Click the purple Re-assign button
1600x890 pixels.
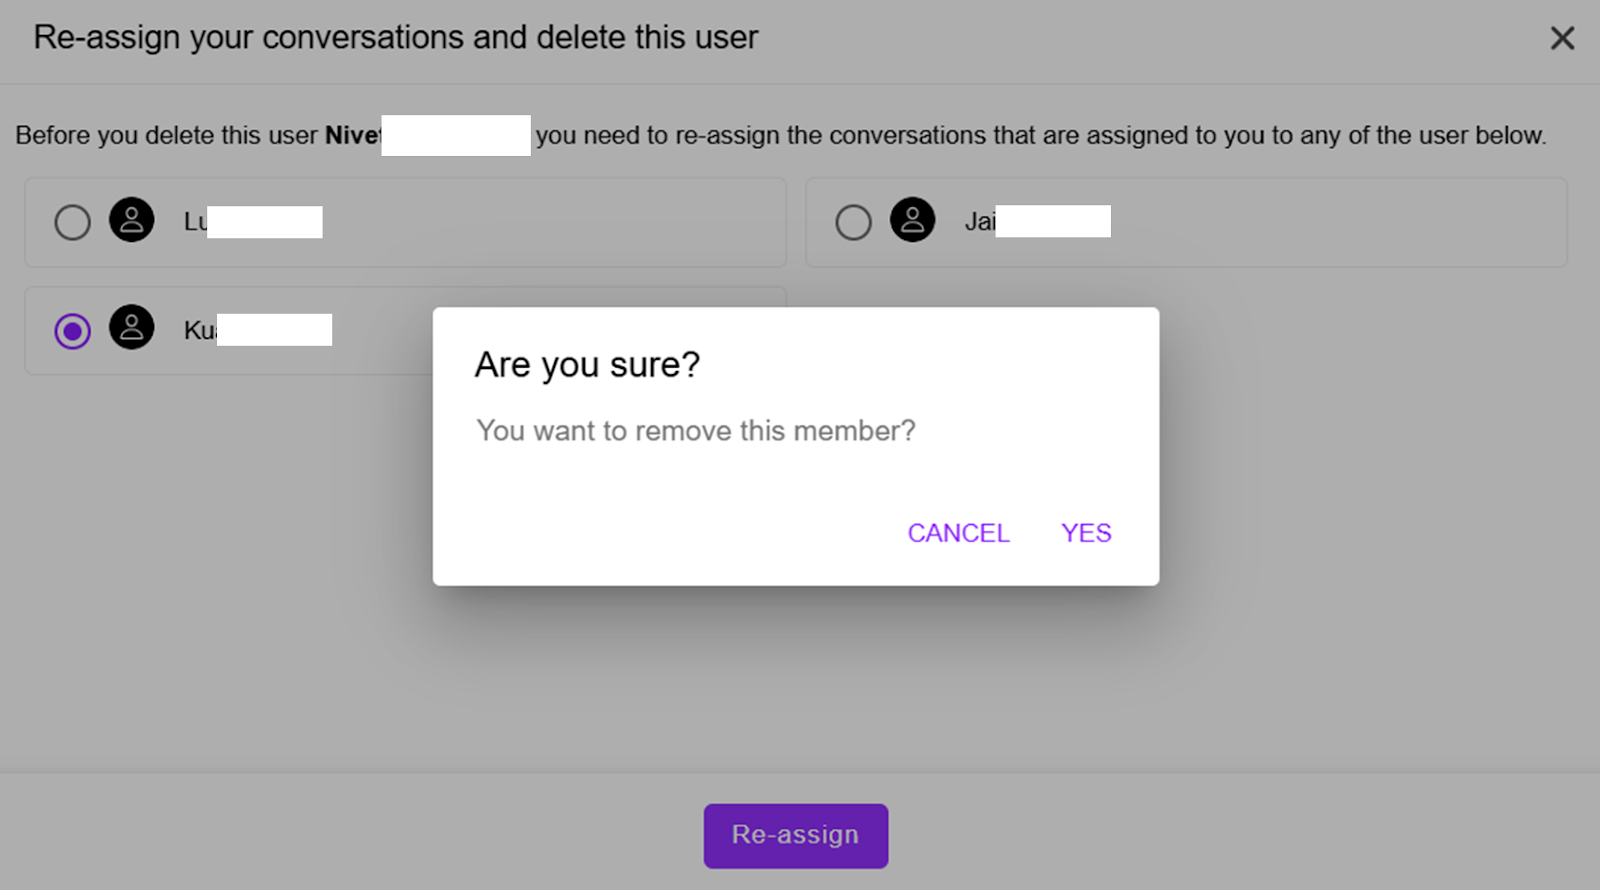coord(796,836)
